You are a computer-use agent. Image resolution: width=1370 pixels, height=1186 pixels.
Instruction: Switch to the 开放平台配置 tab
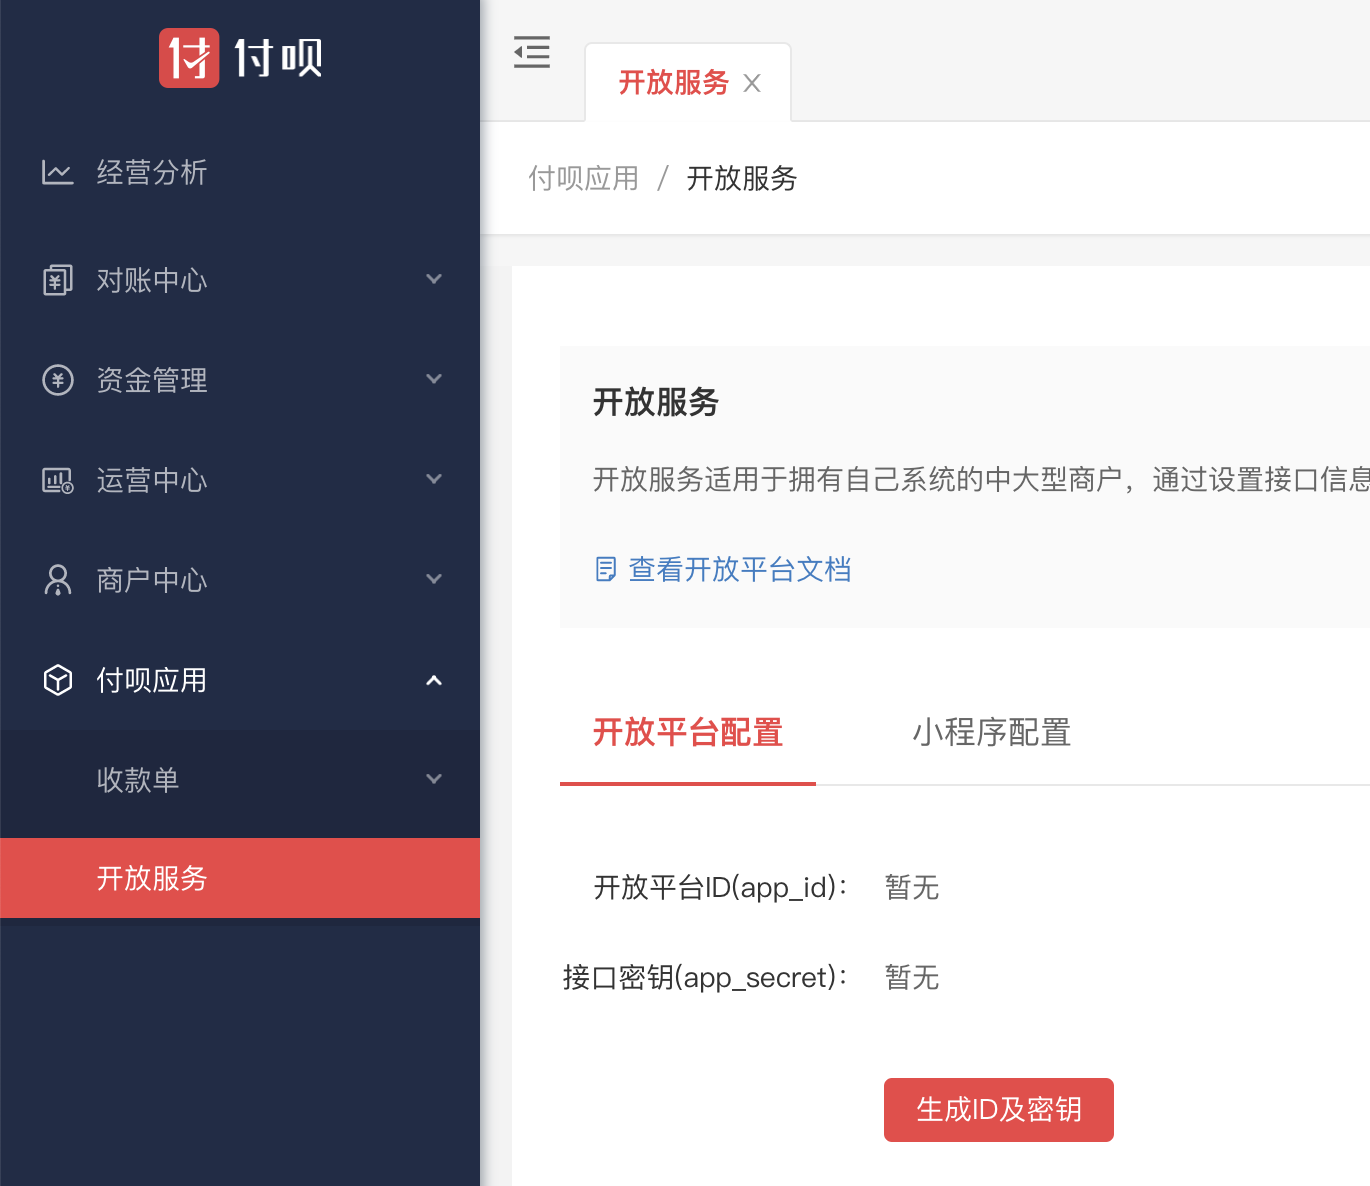(x=688, y=733)
